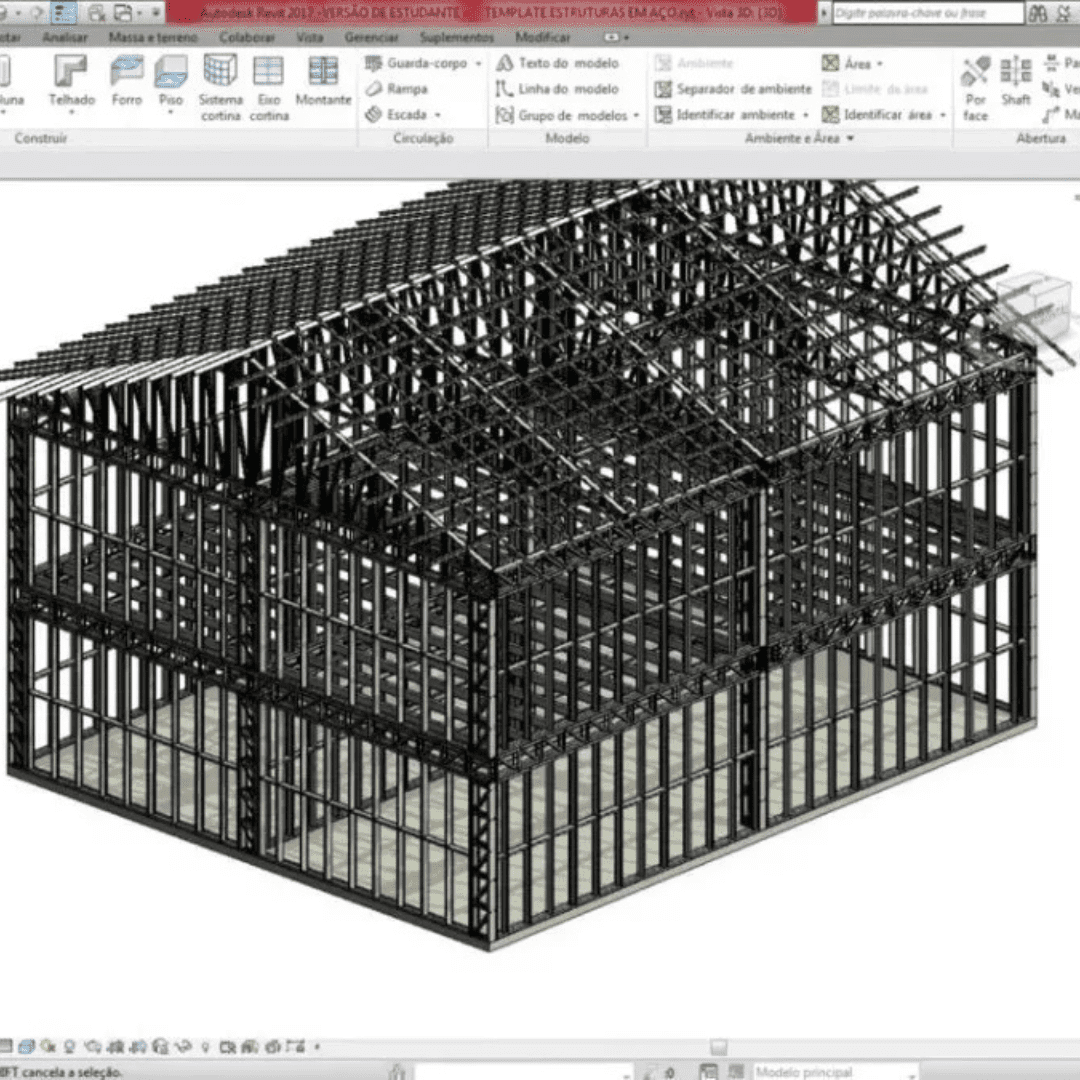This screenshot has height=1080, width=1080.
Task: Switch to the Modificar tab
Action: point(543,37)
